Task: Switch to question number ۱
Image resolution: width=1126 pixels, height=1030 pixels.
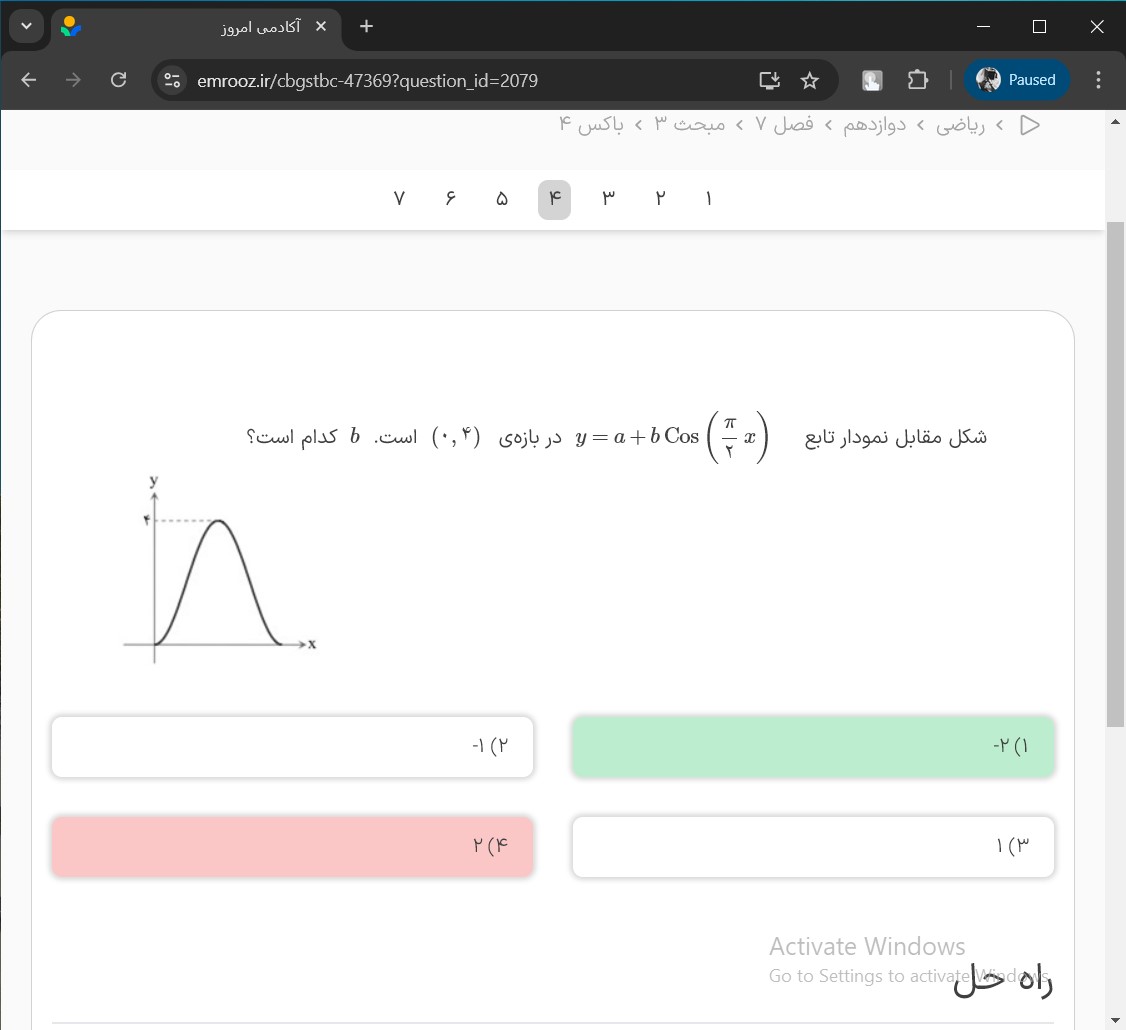Action: [x=709, y=199]
